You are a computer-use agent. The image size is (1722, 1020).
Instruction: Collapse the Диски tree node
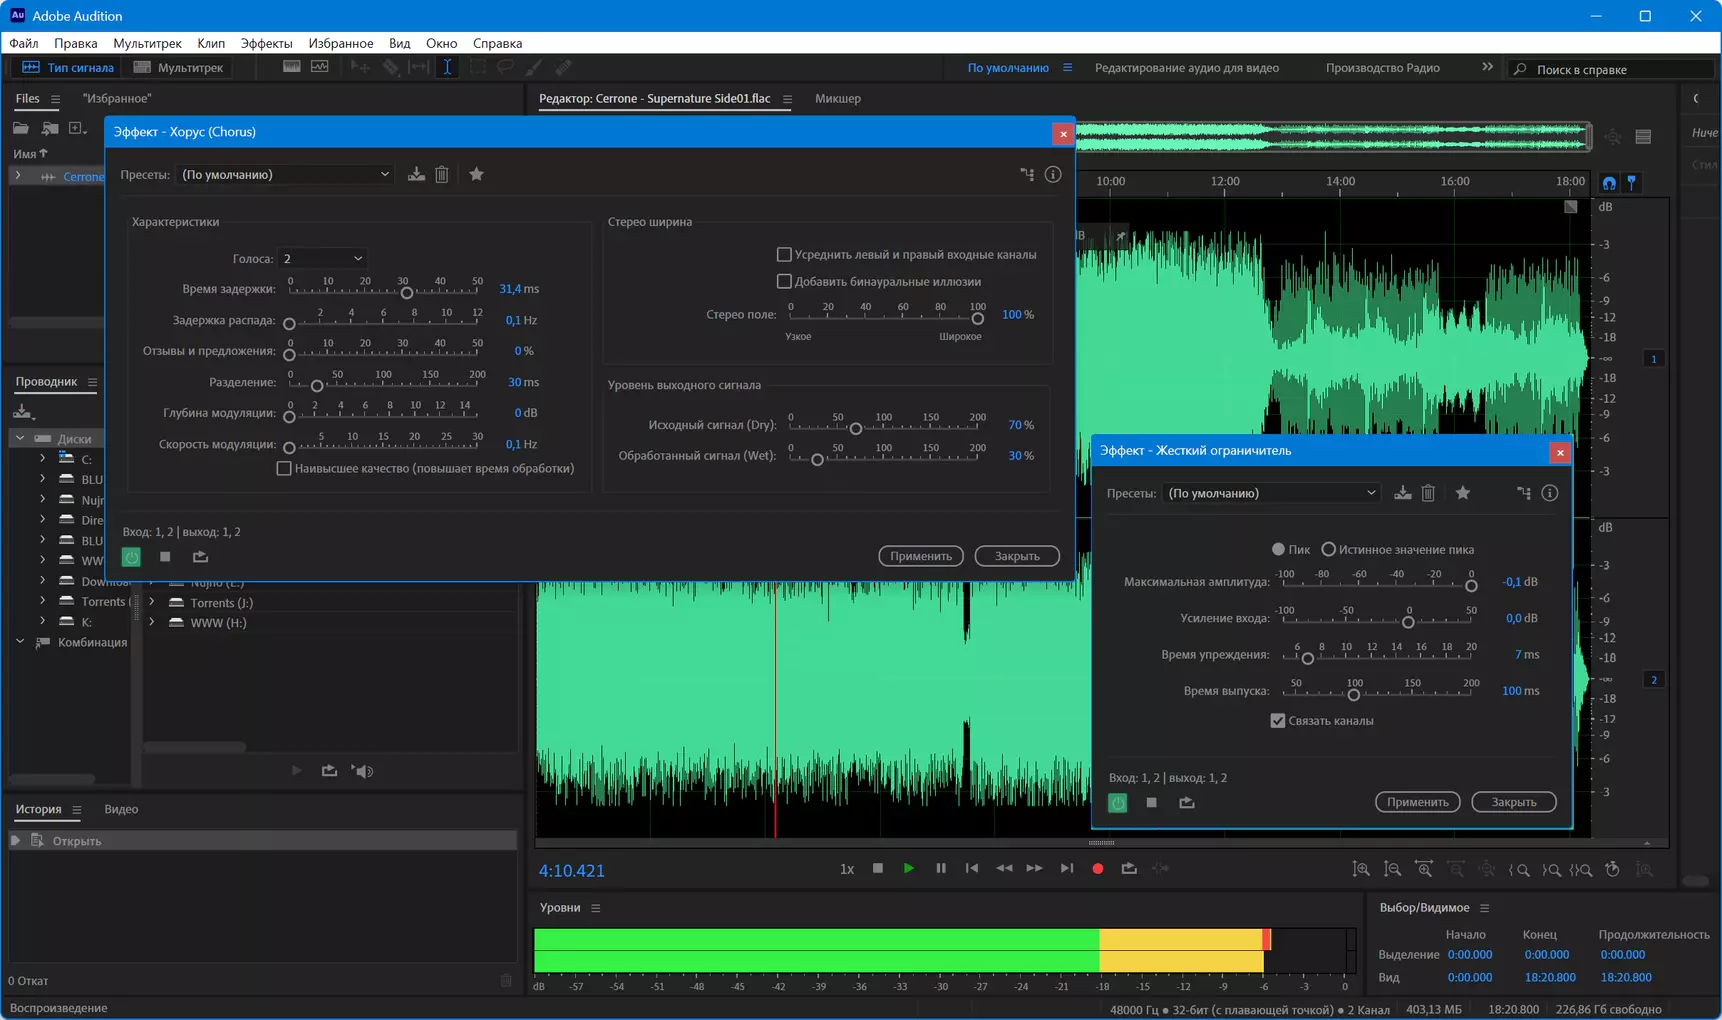tap(20, 438)
